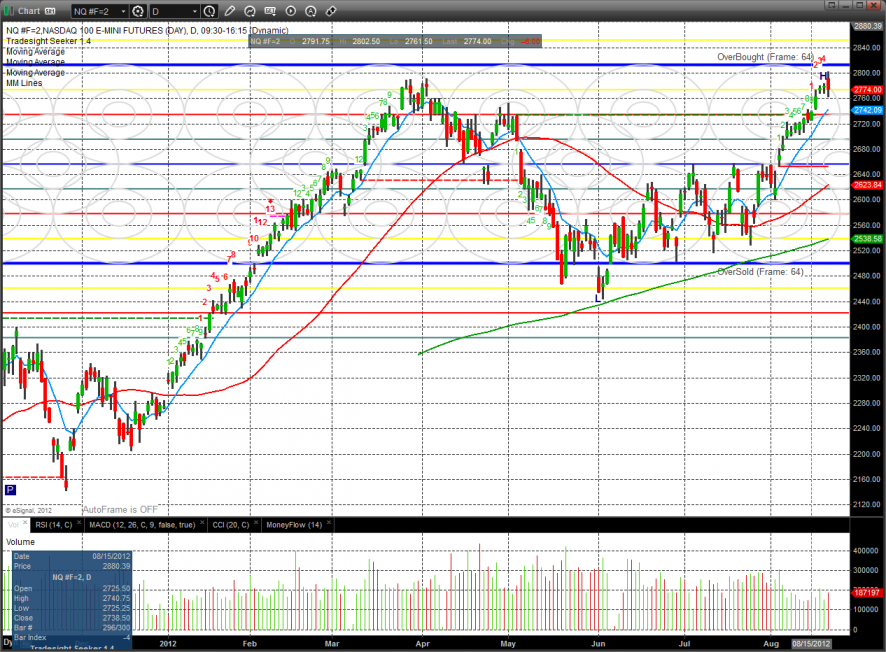Viewport: 886px width, 652px height.
Task: Click the 2738.50 Close value in cursor window
Action: coord(116,618)
